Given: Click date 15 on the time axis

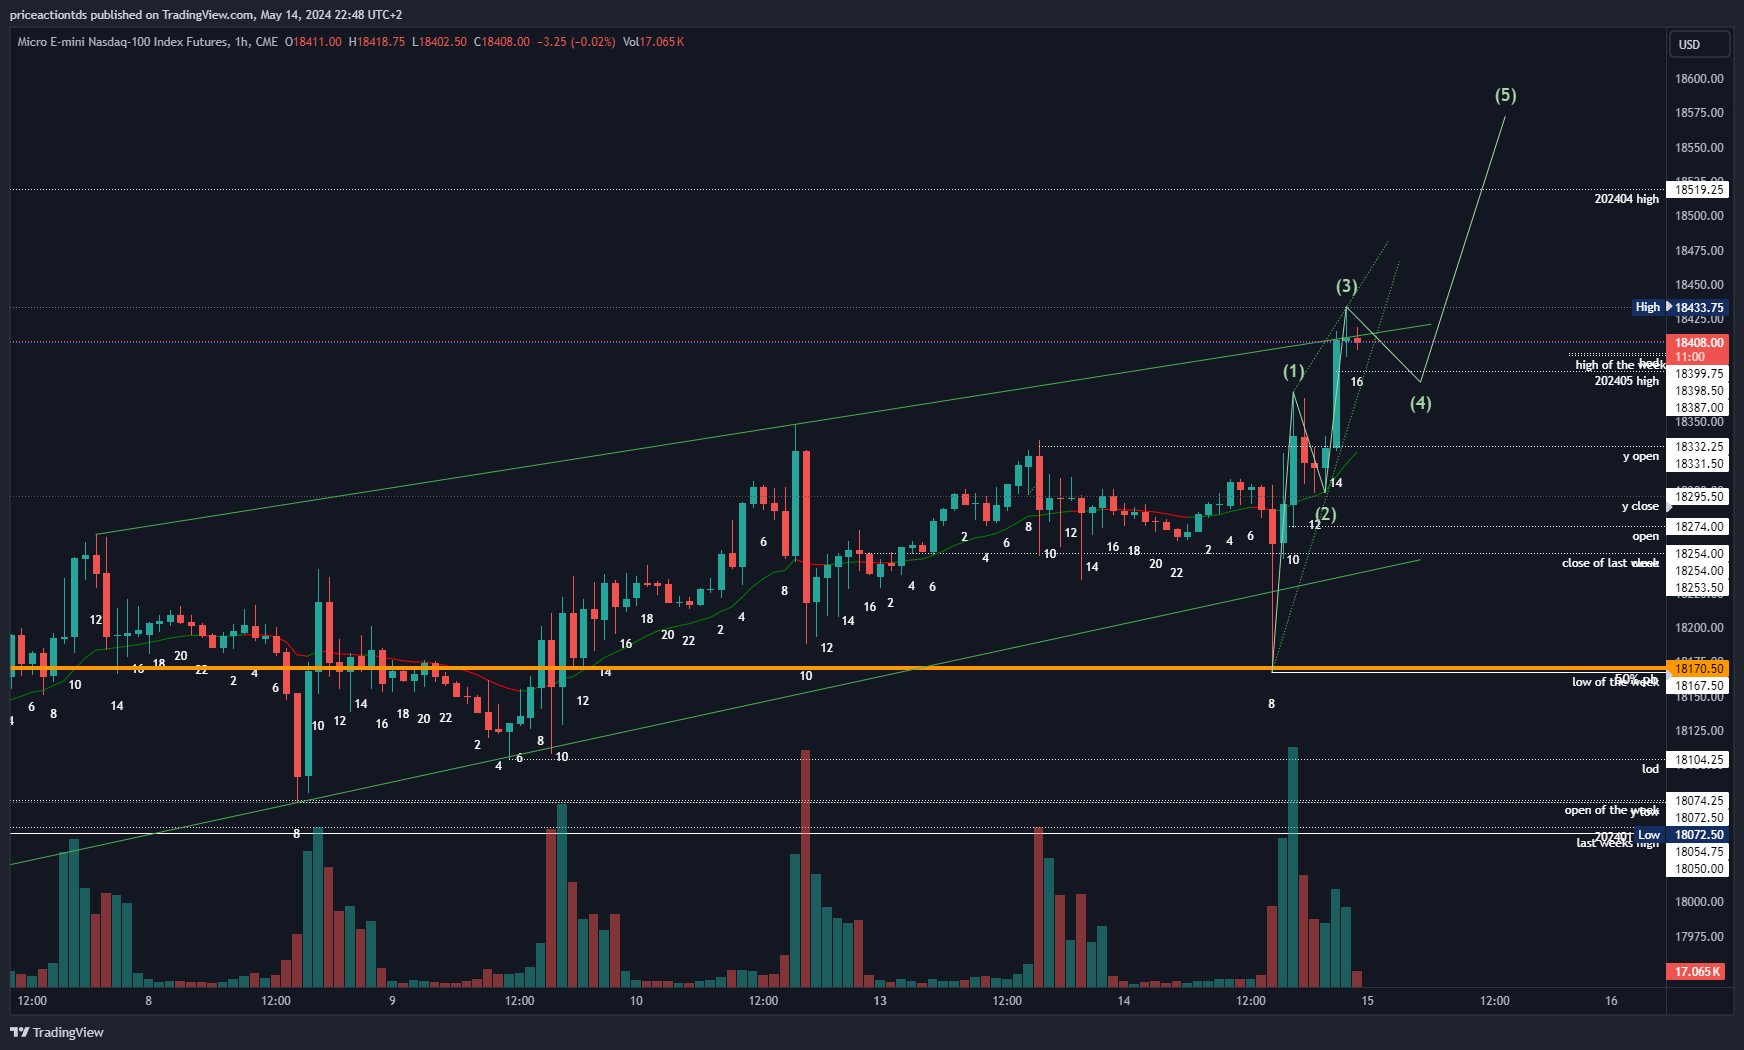Looking at the screenshot, I should pos(1367,1001).
